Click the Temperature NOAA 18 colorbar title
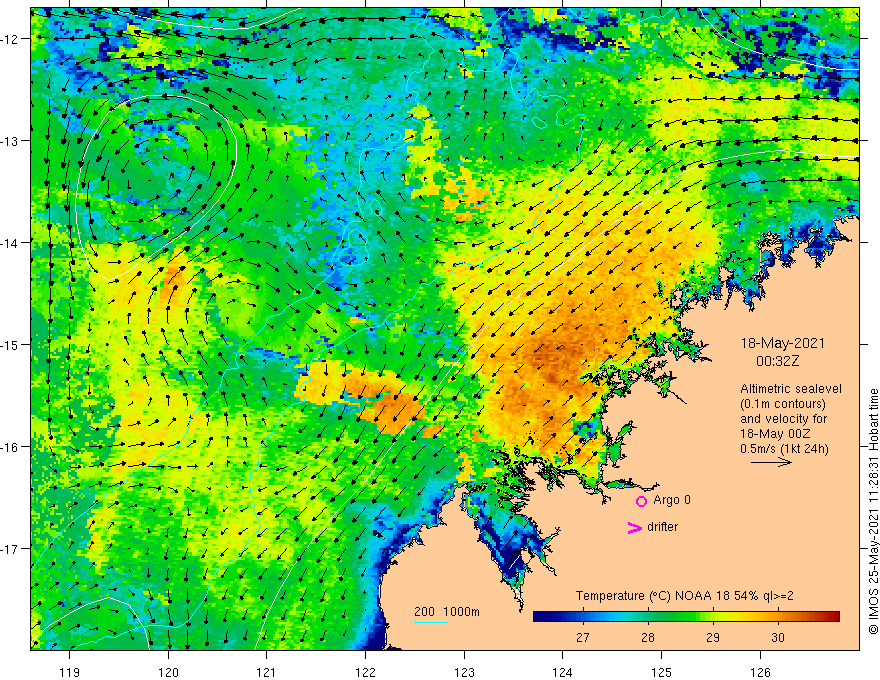 point(684,596)
